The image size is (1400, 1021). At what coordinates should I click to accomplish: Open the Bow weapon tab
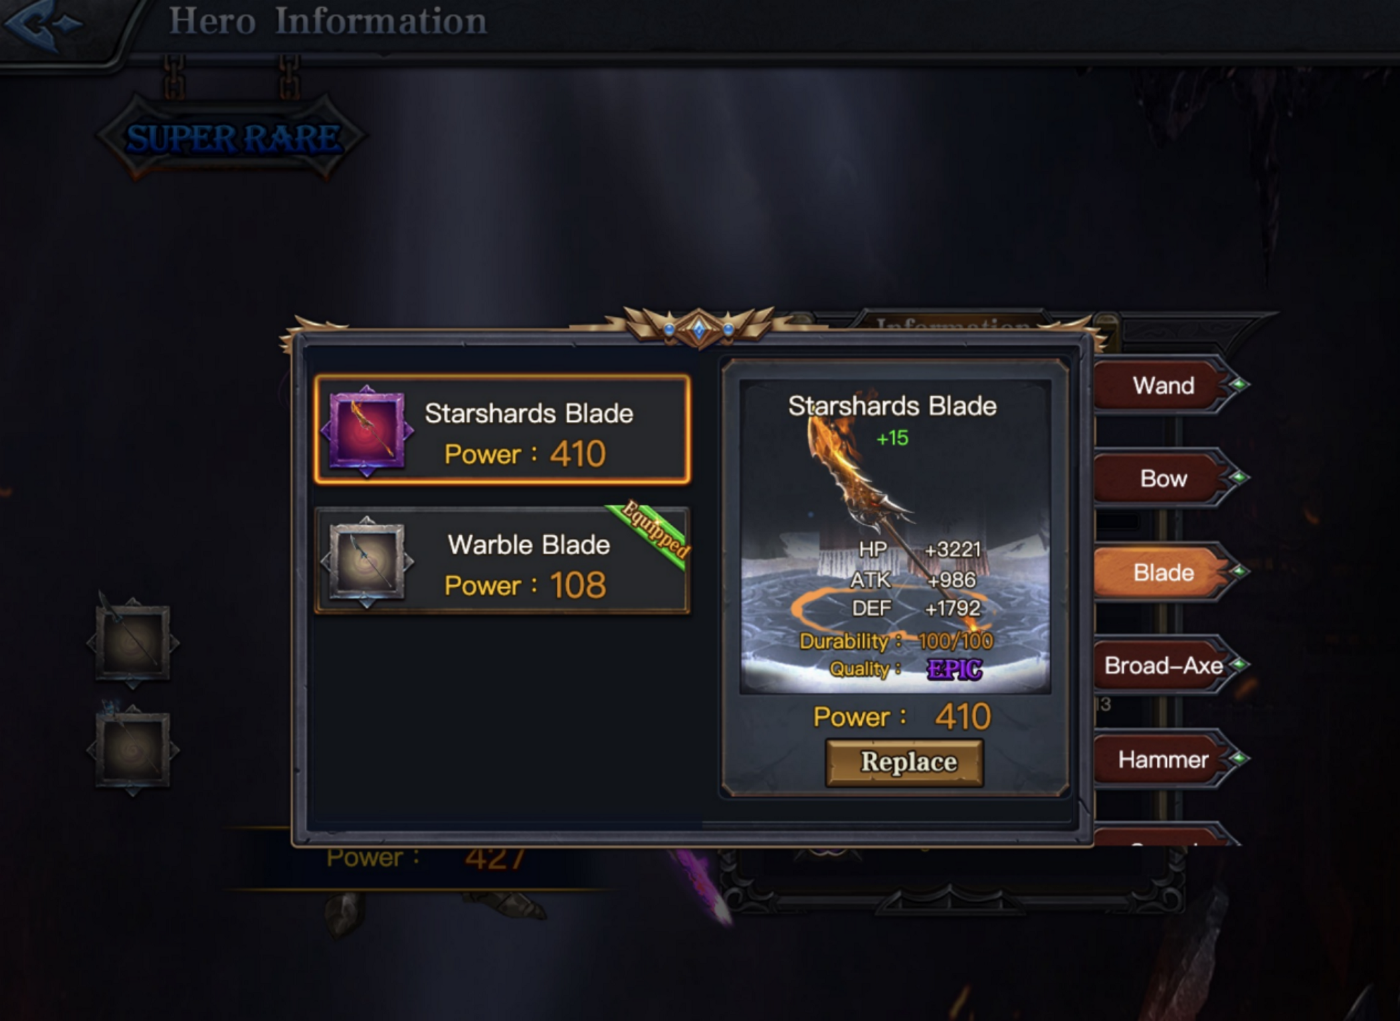click(1163, 479)
